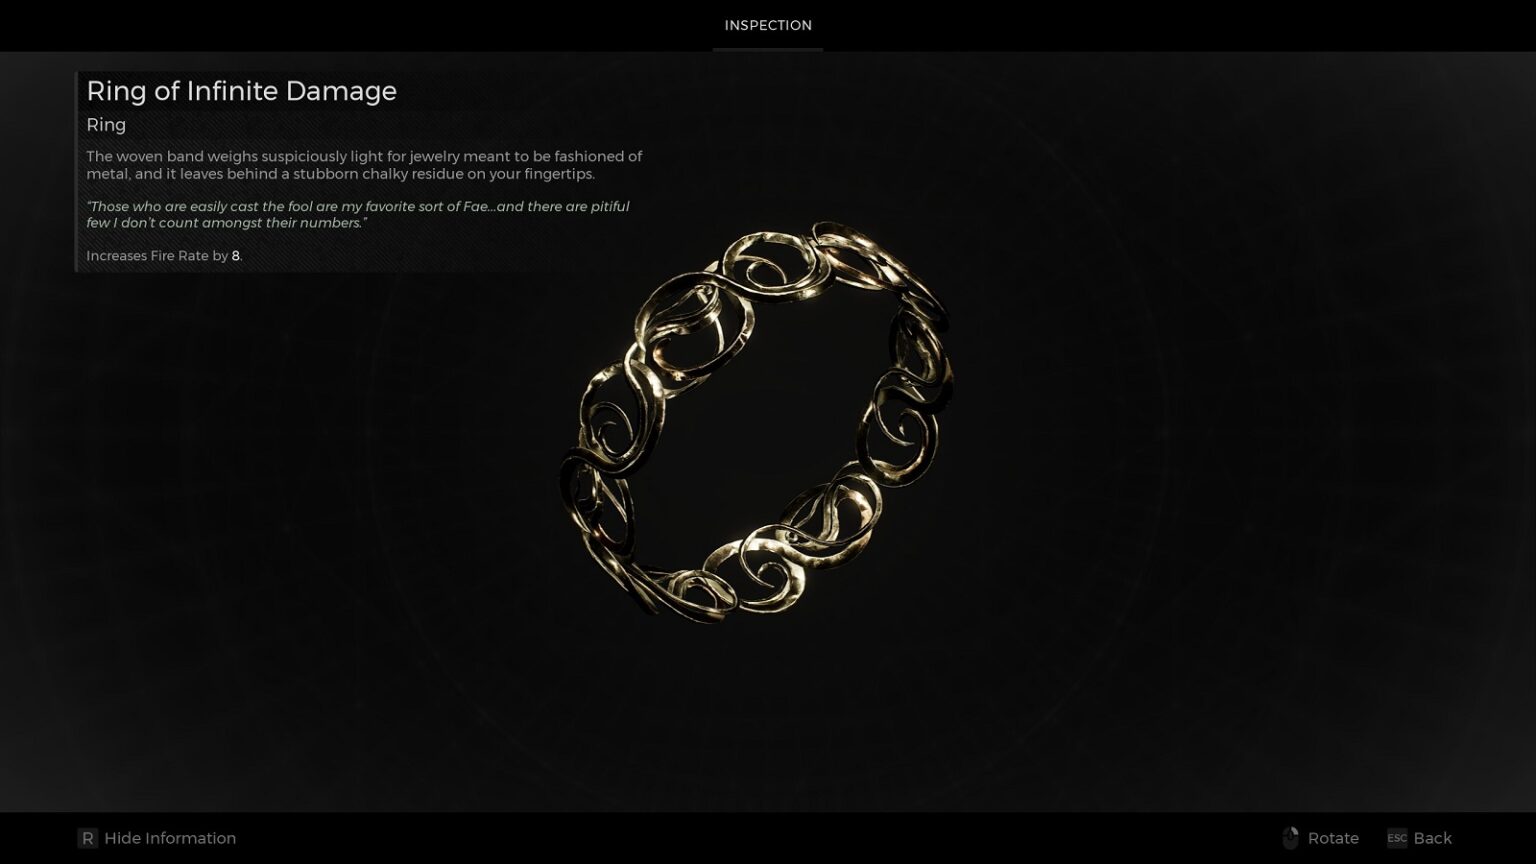This screenshot has height=864, width=1536.
Task: Click the woven band description paragraph
Action: [364, 165]
